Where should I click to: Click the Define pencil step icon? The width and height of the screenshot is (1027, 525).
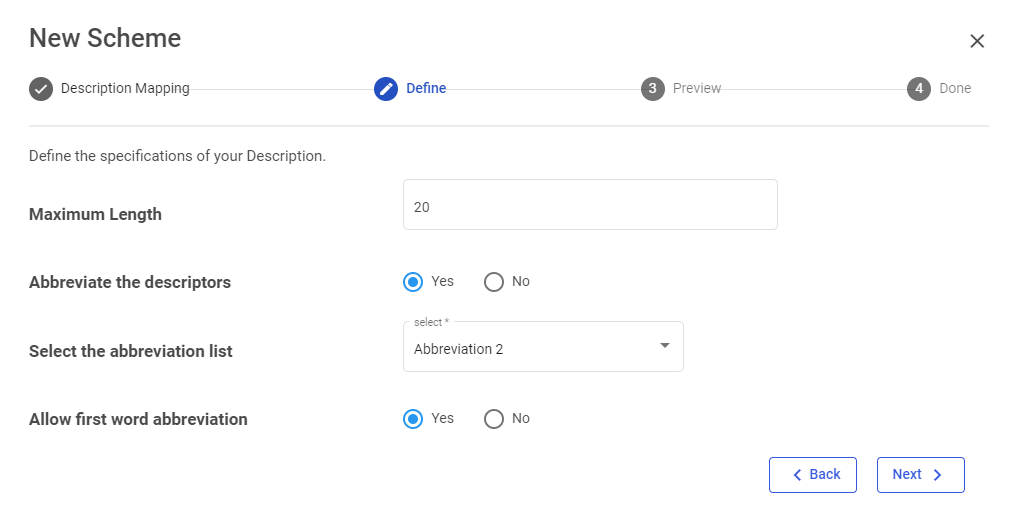[x=386, y=89]
